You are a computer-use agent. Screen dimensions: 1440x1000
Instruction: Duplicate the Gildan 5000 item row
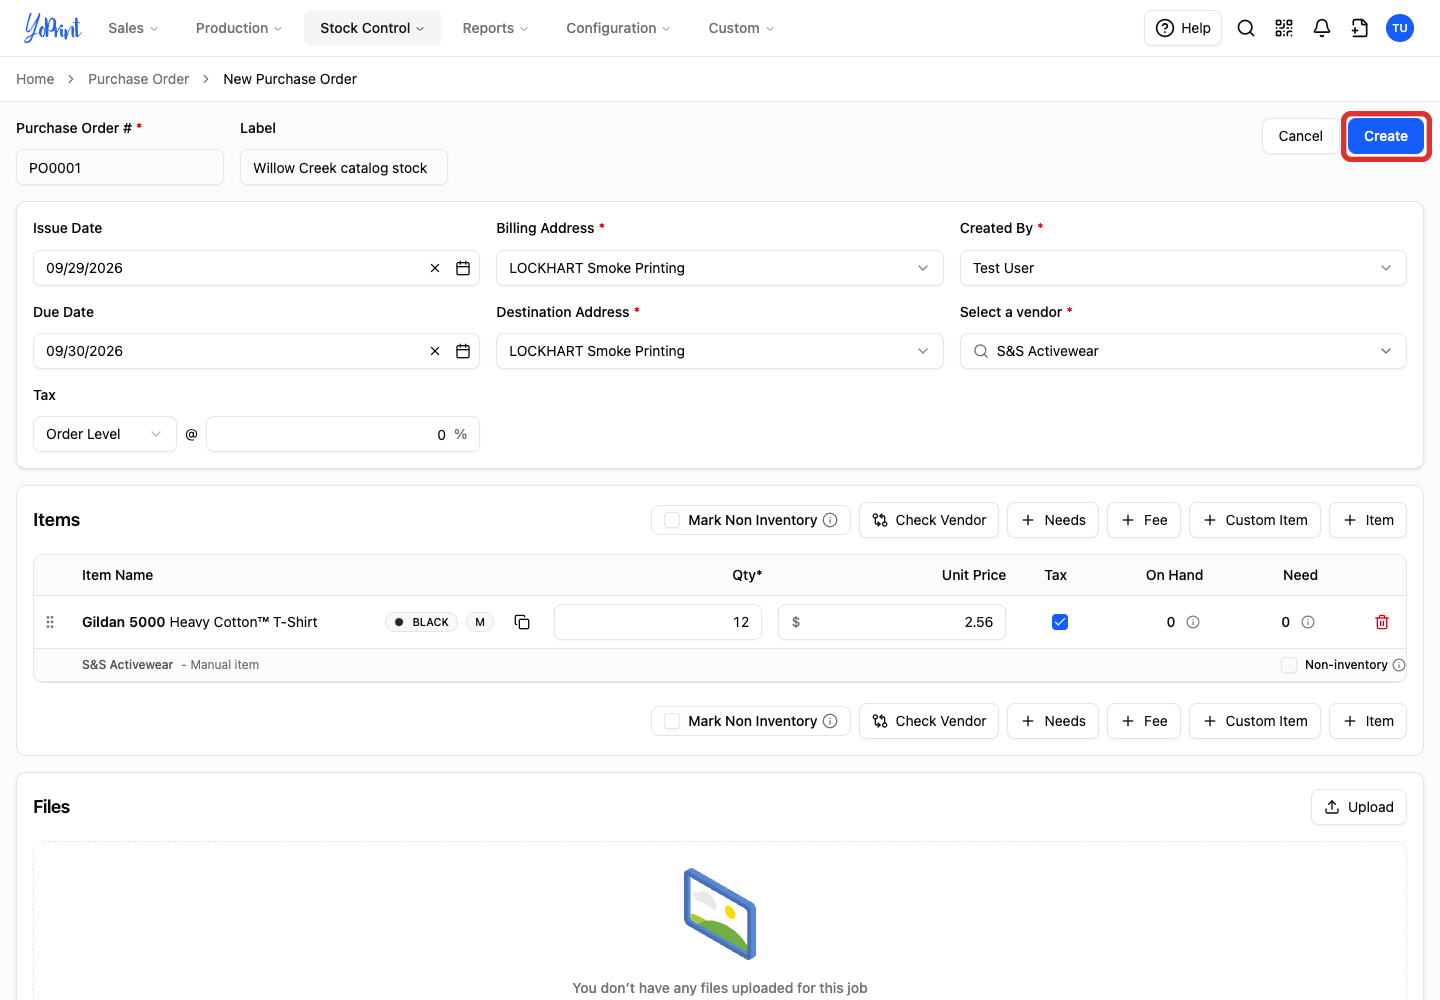click(x=522, y=622)
